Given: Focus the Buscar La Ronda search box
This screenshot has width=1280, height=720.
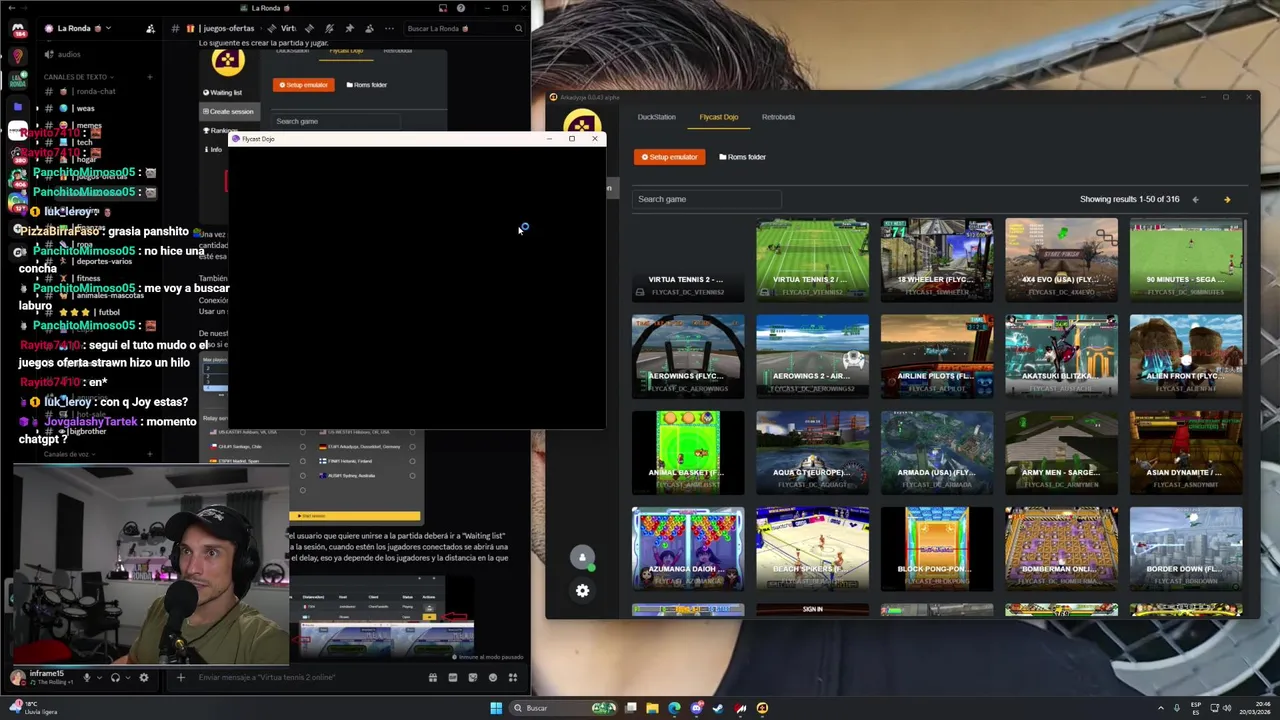Looking at the screenshot, I should pos(464,28).
